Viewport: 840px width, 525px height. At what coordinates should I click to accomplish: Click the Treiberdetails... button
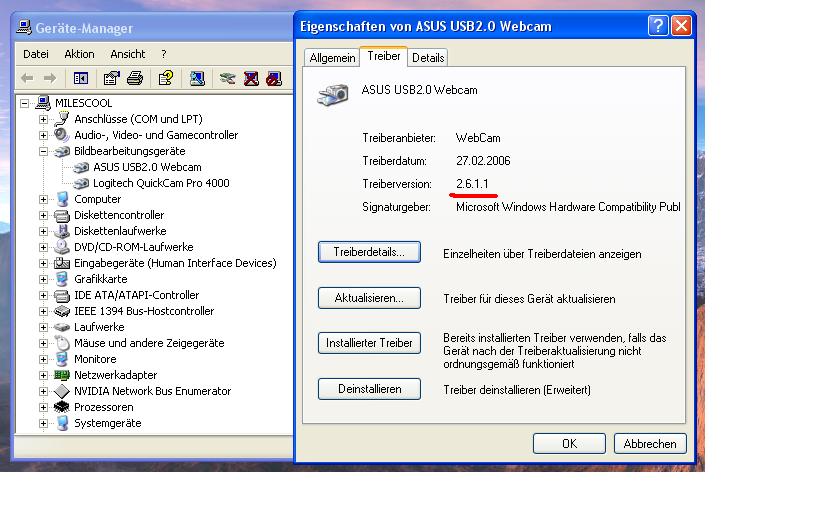[369, 252]
